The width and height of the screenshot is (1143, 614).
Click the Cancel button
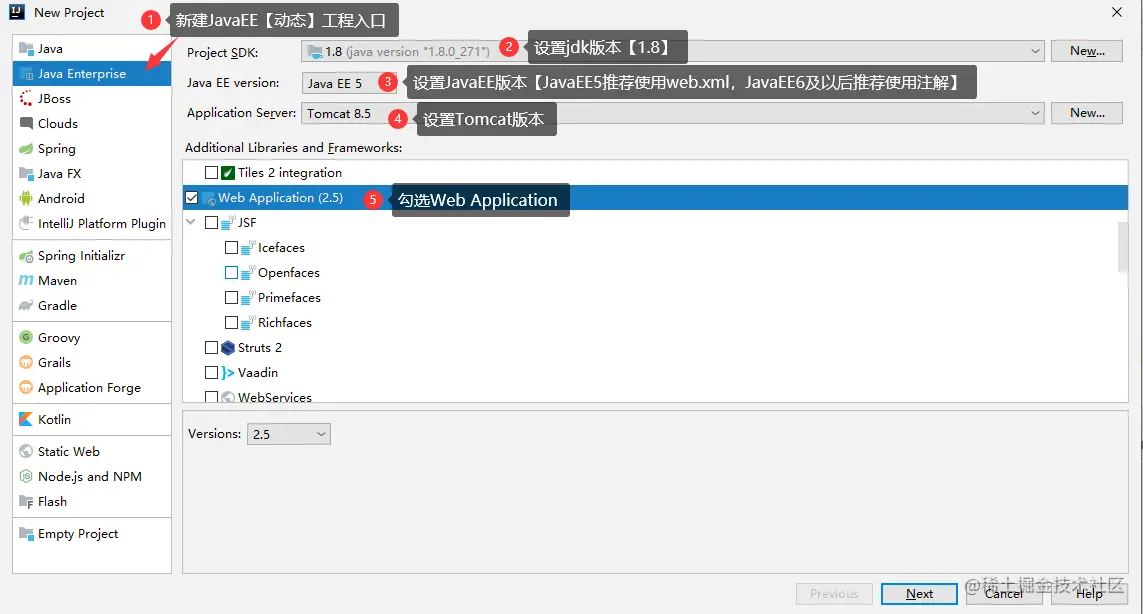pos(1004,594)
